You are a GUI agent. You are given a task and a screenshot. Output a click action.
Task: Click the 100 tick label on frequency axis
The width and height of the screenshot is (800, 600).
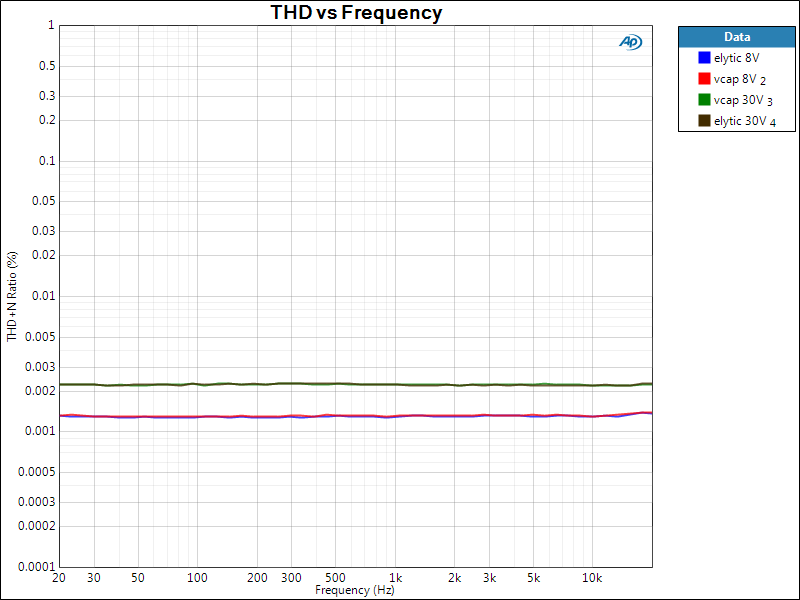click(x=197, y=578)
